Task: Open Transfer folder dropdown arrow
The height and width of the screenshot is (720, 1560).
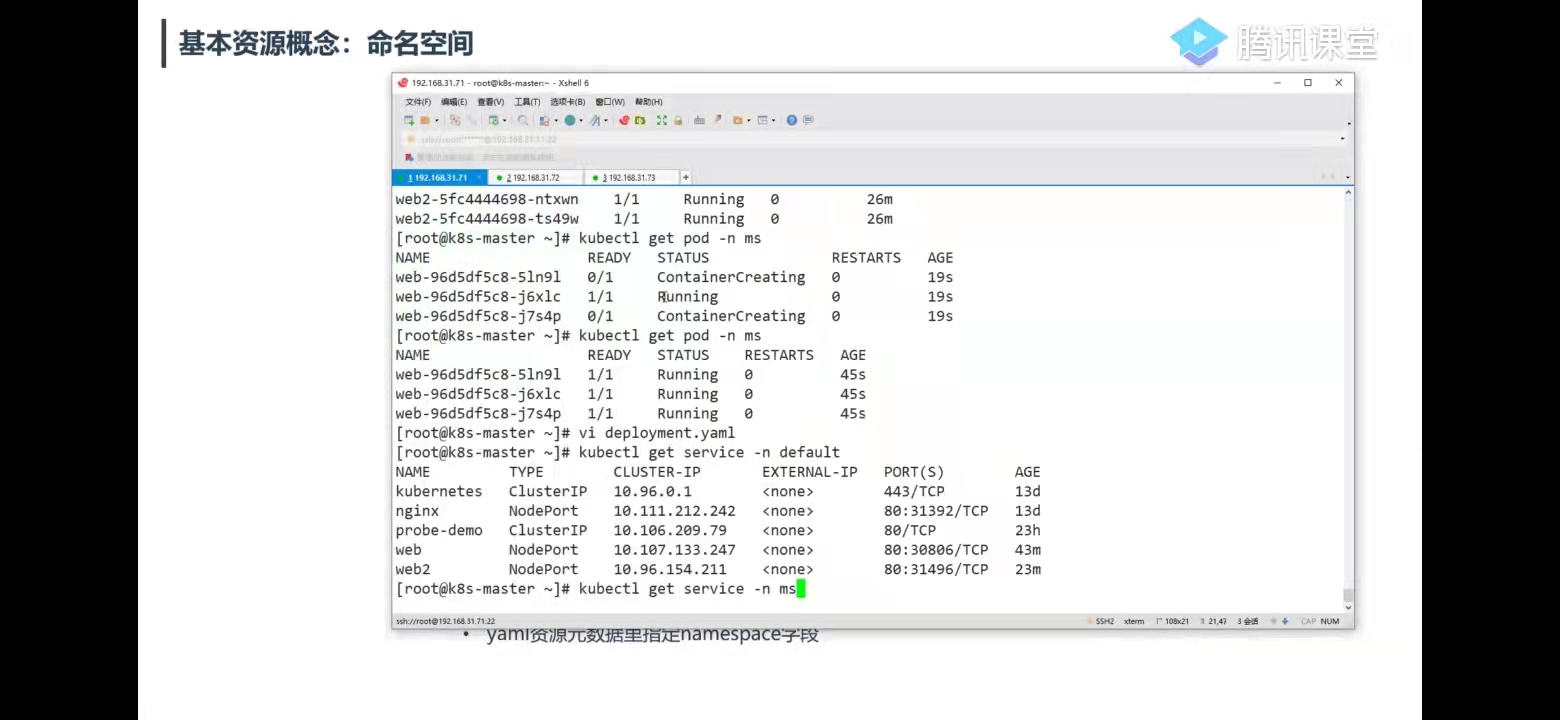Action: coord(749,120)
